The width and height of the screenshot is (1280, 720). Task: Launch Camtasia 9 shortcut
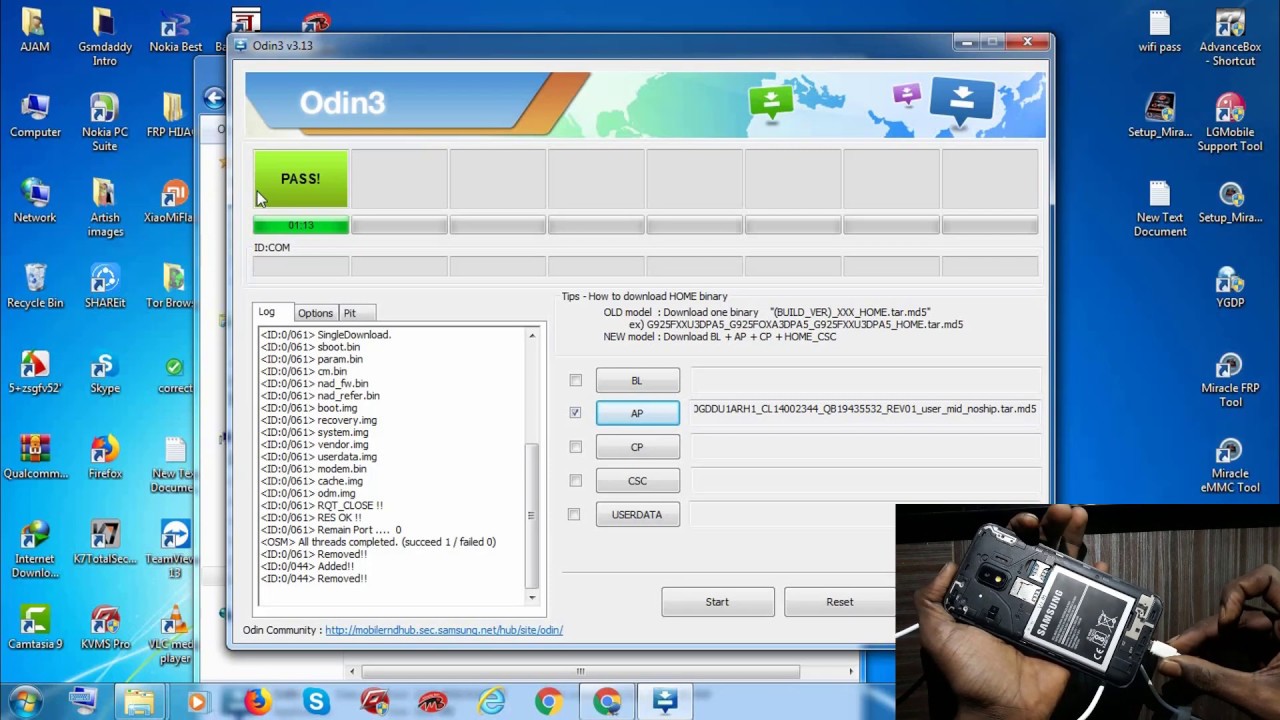(x=35, y=628)
